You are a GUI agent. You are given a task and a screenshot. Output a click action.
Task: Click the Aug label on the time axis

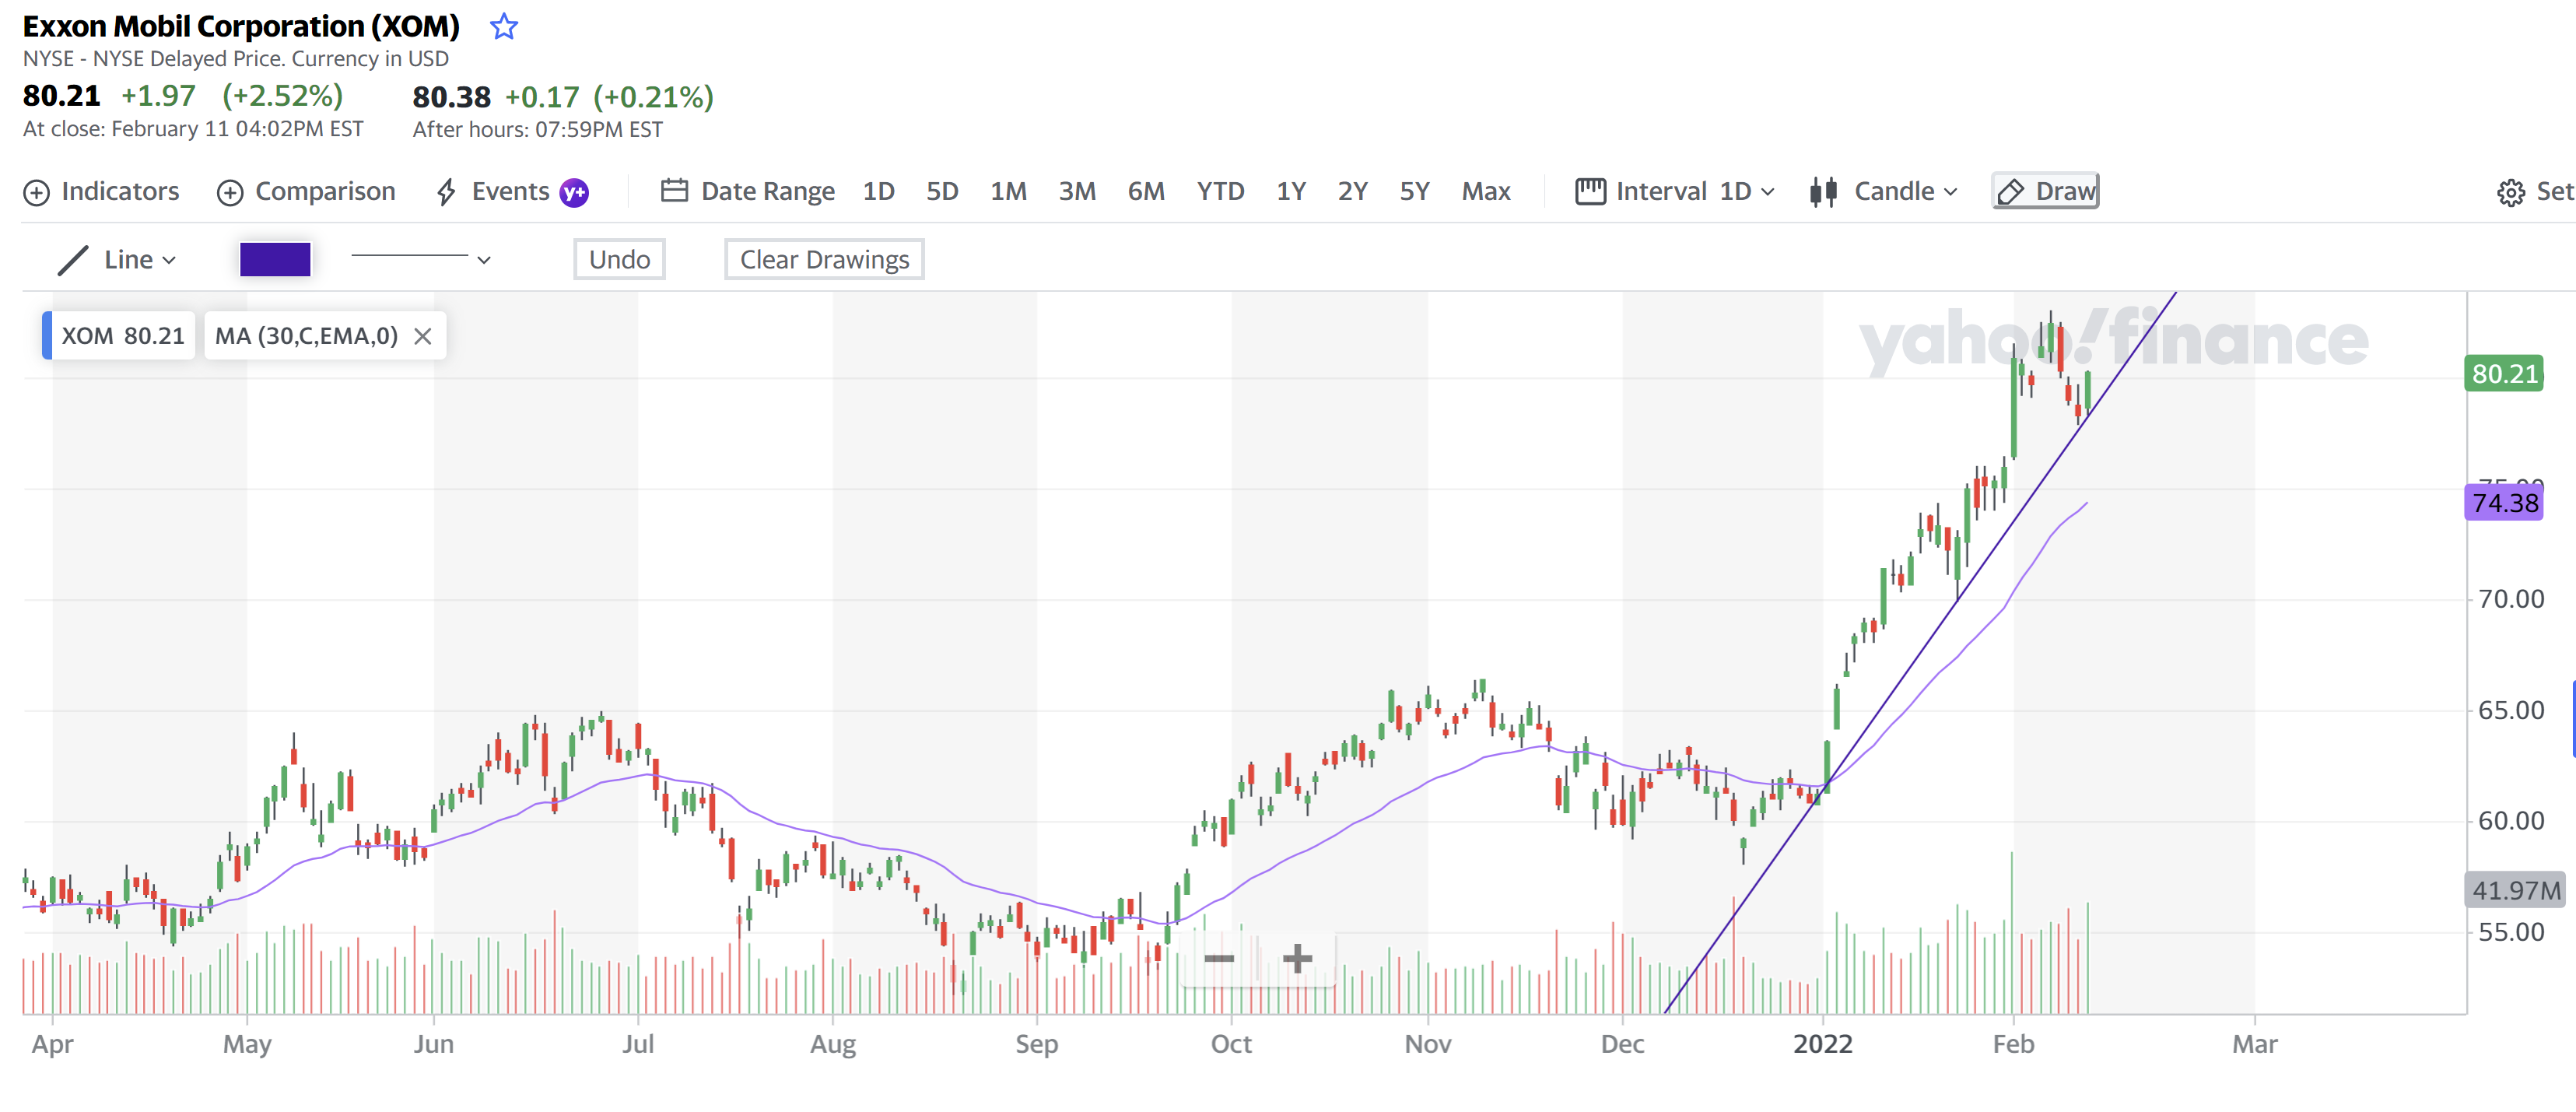pos(833,1045)
